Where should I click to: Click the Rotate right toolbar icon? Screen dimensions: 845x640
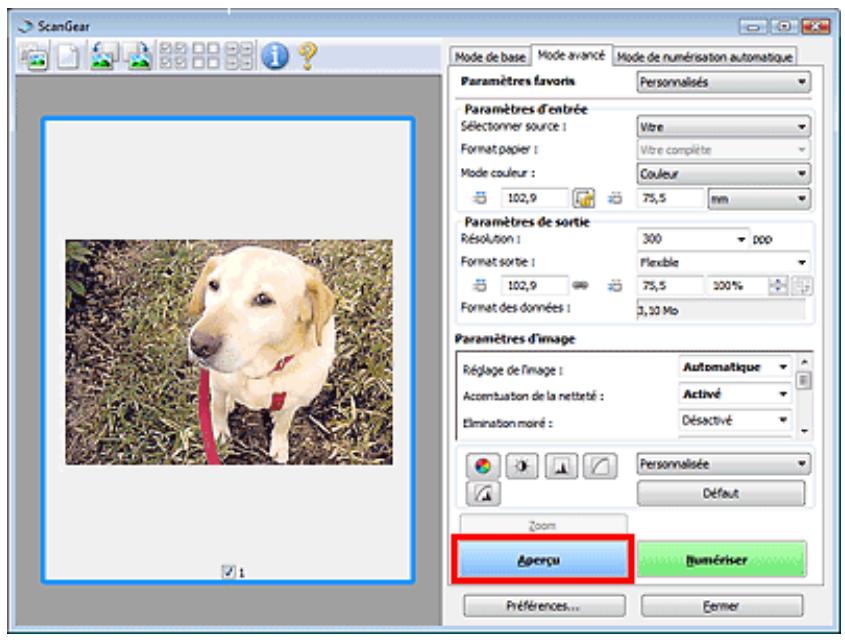pos(137,56)
